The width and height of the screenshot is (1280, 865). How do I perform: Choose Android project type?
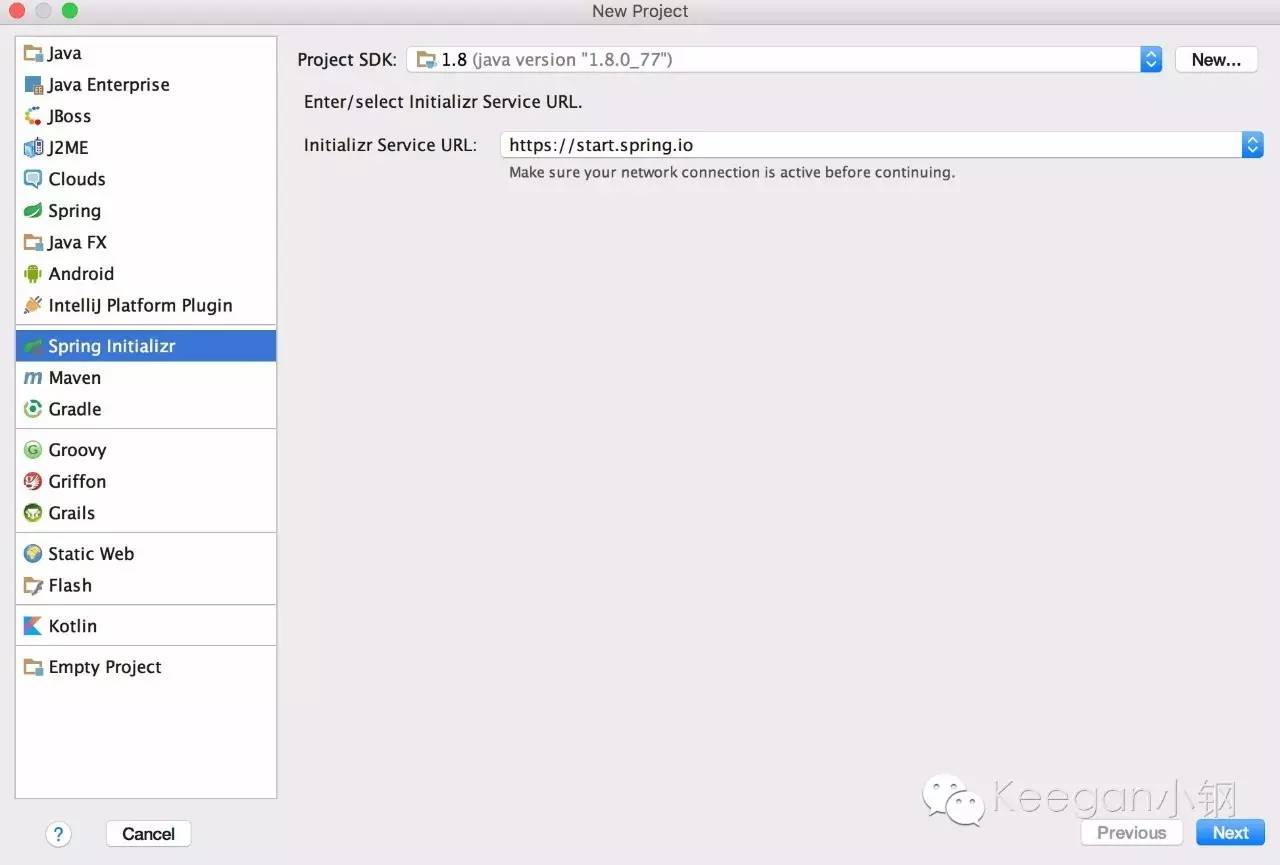coord(81,274)
